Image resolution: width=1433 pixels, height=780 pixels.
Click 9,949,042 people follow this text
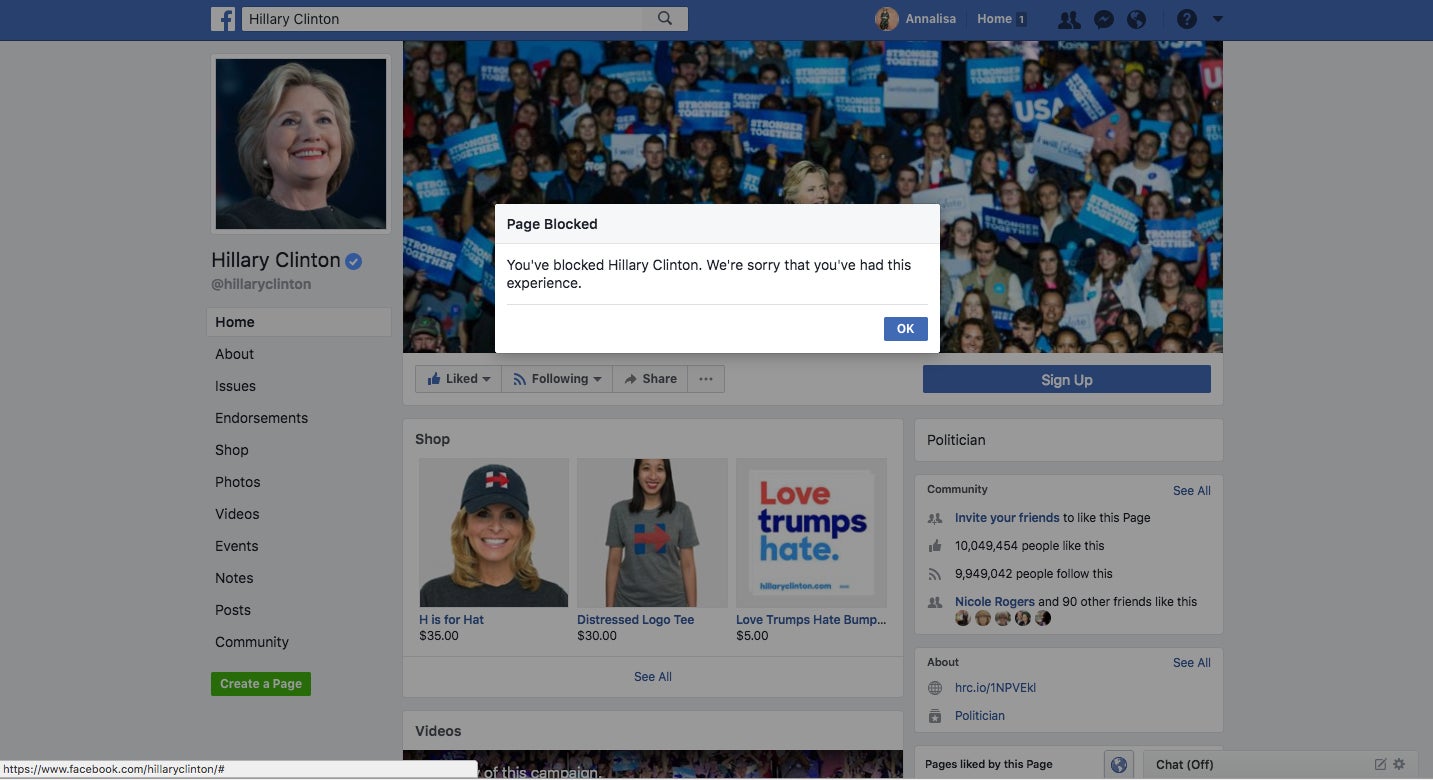1034,574
